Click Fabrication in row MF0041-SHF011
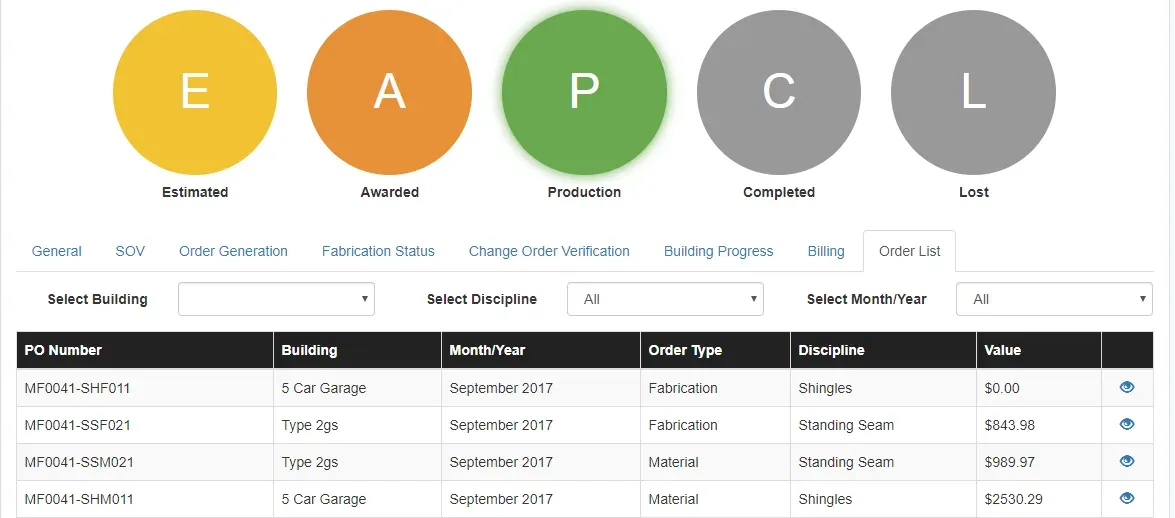 (x=683, y=388)
